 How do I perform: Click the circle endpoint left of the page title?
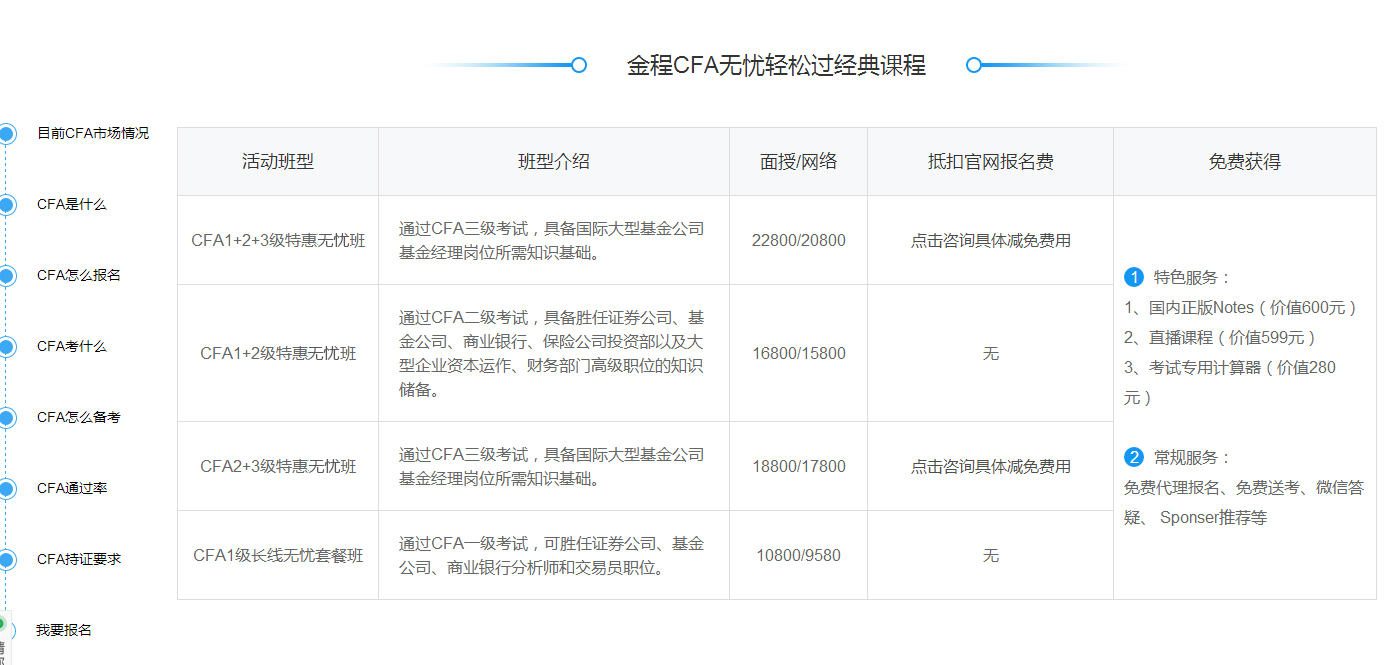(x=578, y=65)
